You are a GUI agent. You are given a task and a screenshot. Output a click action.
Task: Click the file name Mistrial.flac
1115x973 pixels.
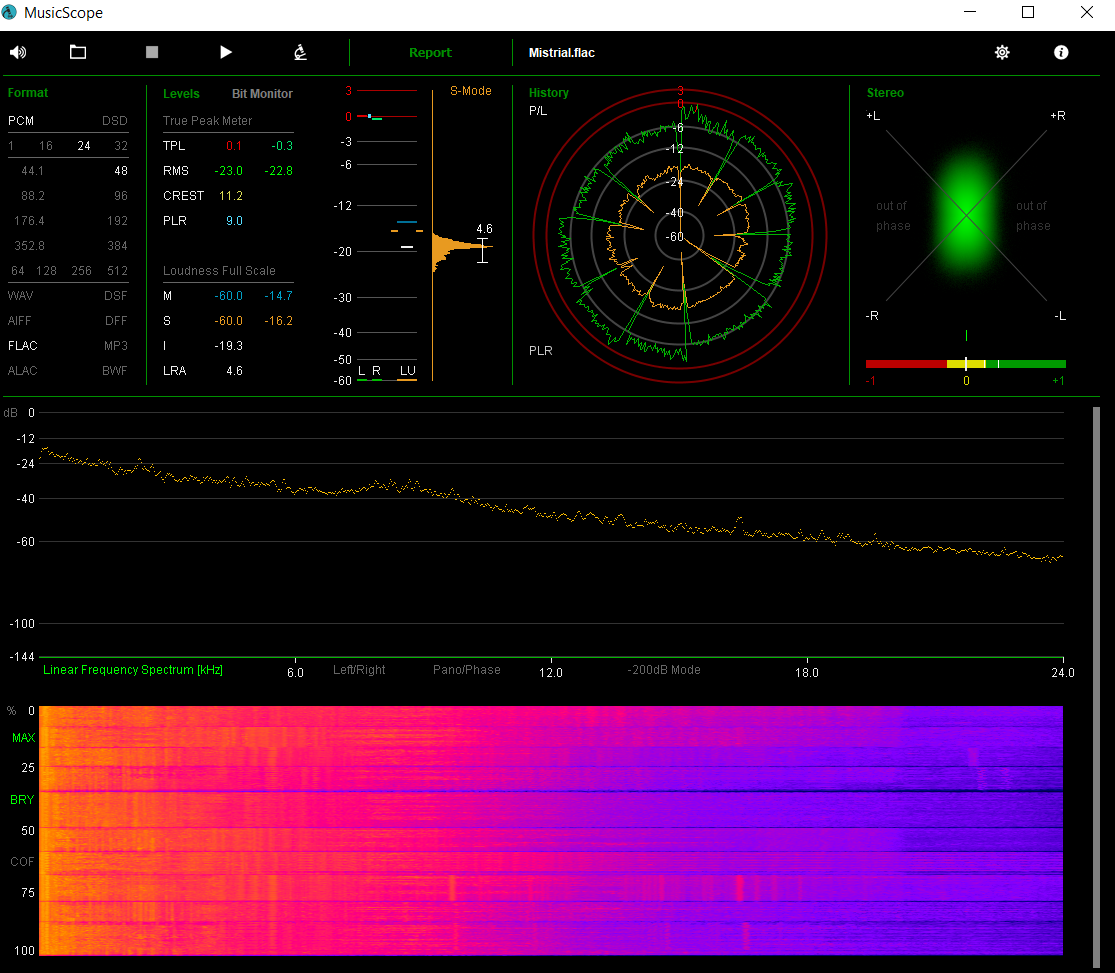click(x=562, y=53)
